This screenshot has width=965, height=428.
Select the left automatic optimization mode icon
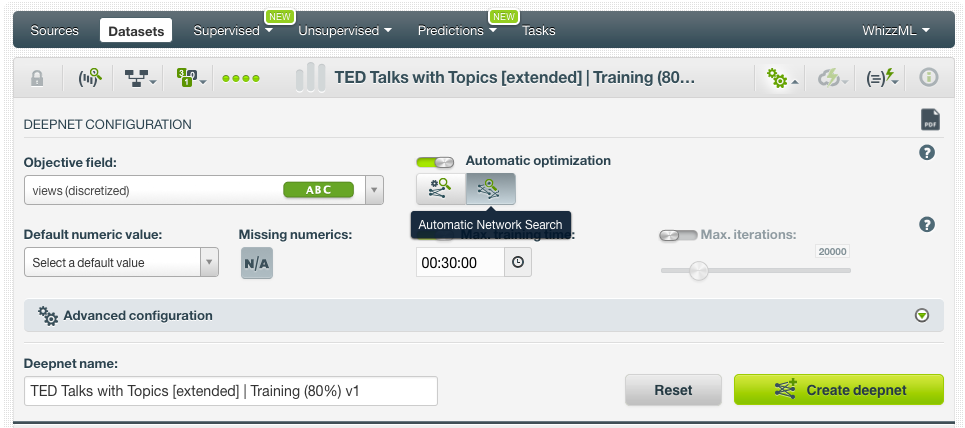click(x=441, y=188)
